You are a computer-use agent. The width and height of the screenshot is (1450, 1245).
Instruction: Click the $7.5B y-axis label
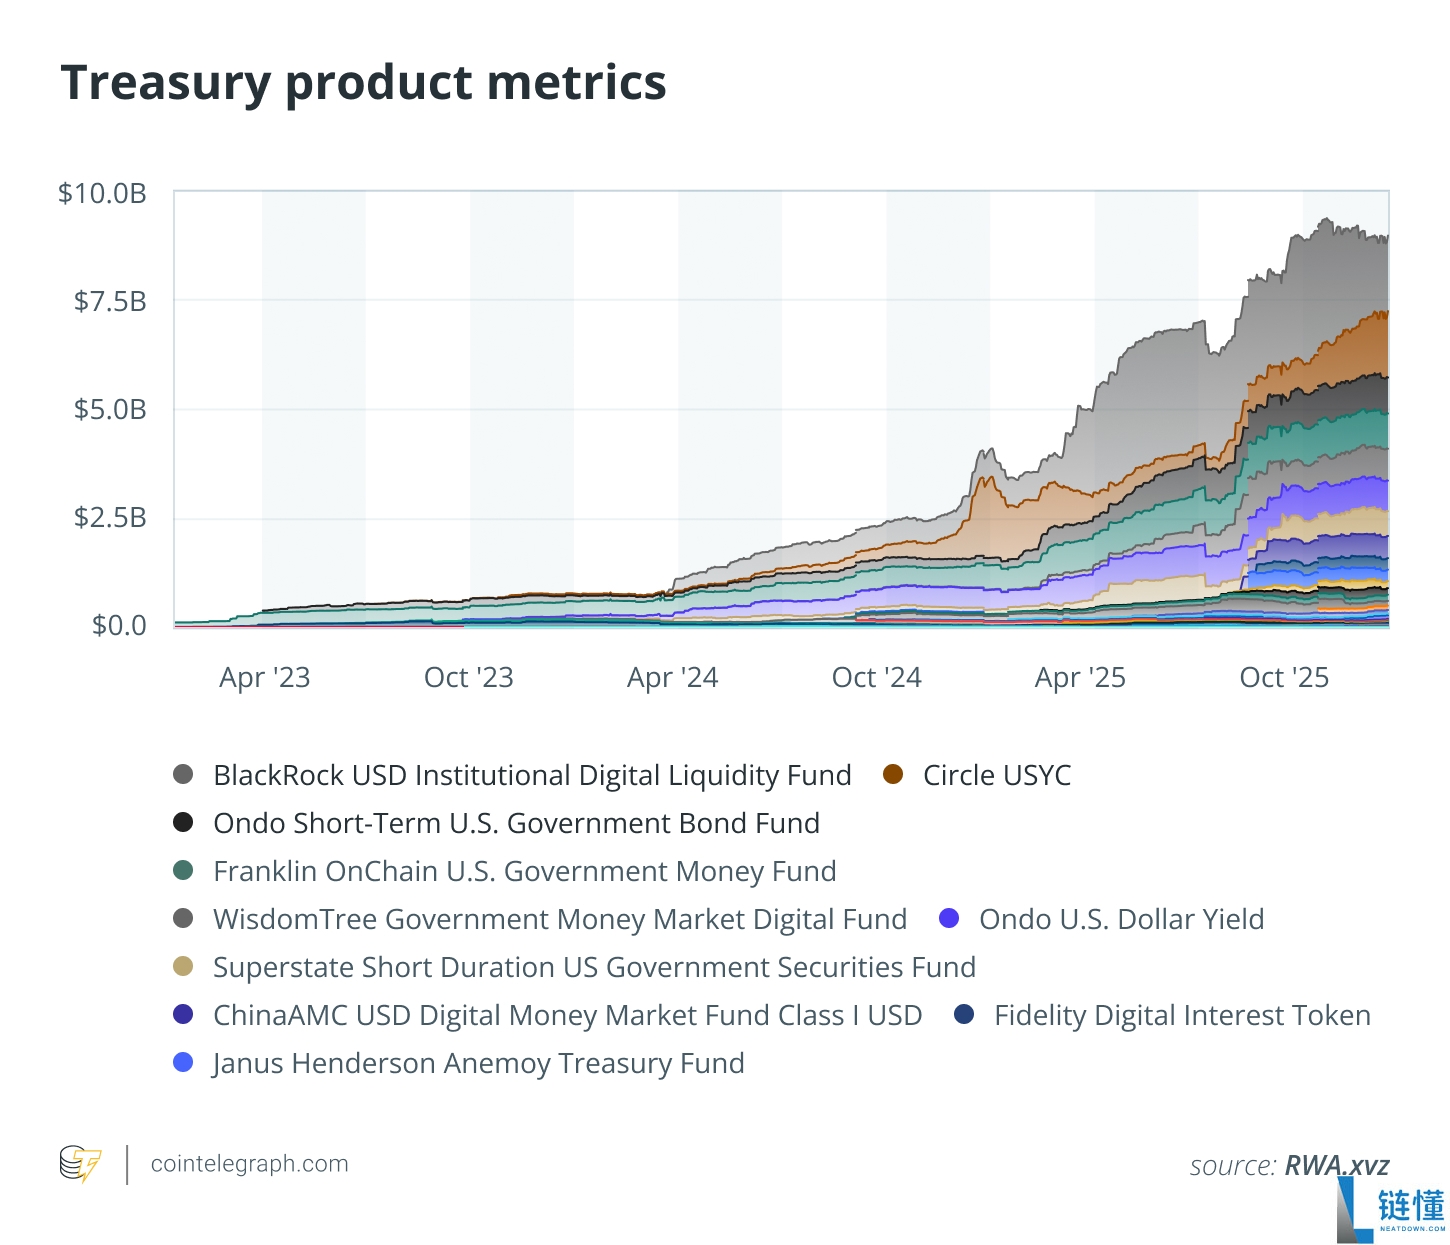pos(110,301)
